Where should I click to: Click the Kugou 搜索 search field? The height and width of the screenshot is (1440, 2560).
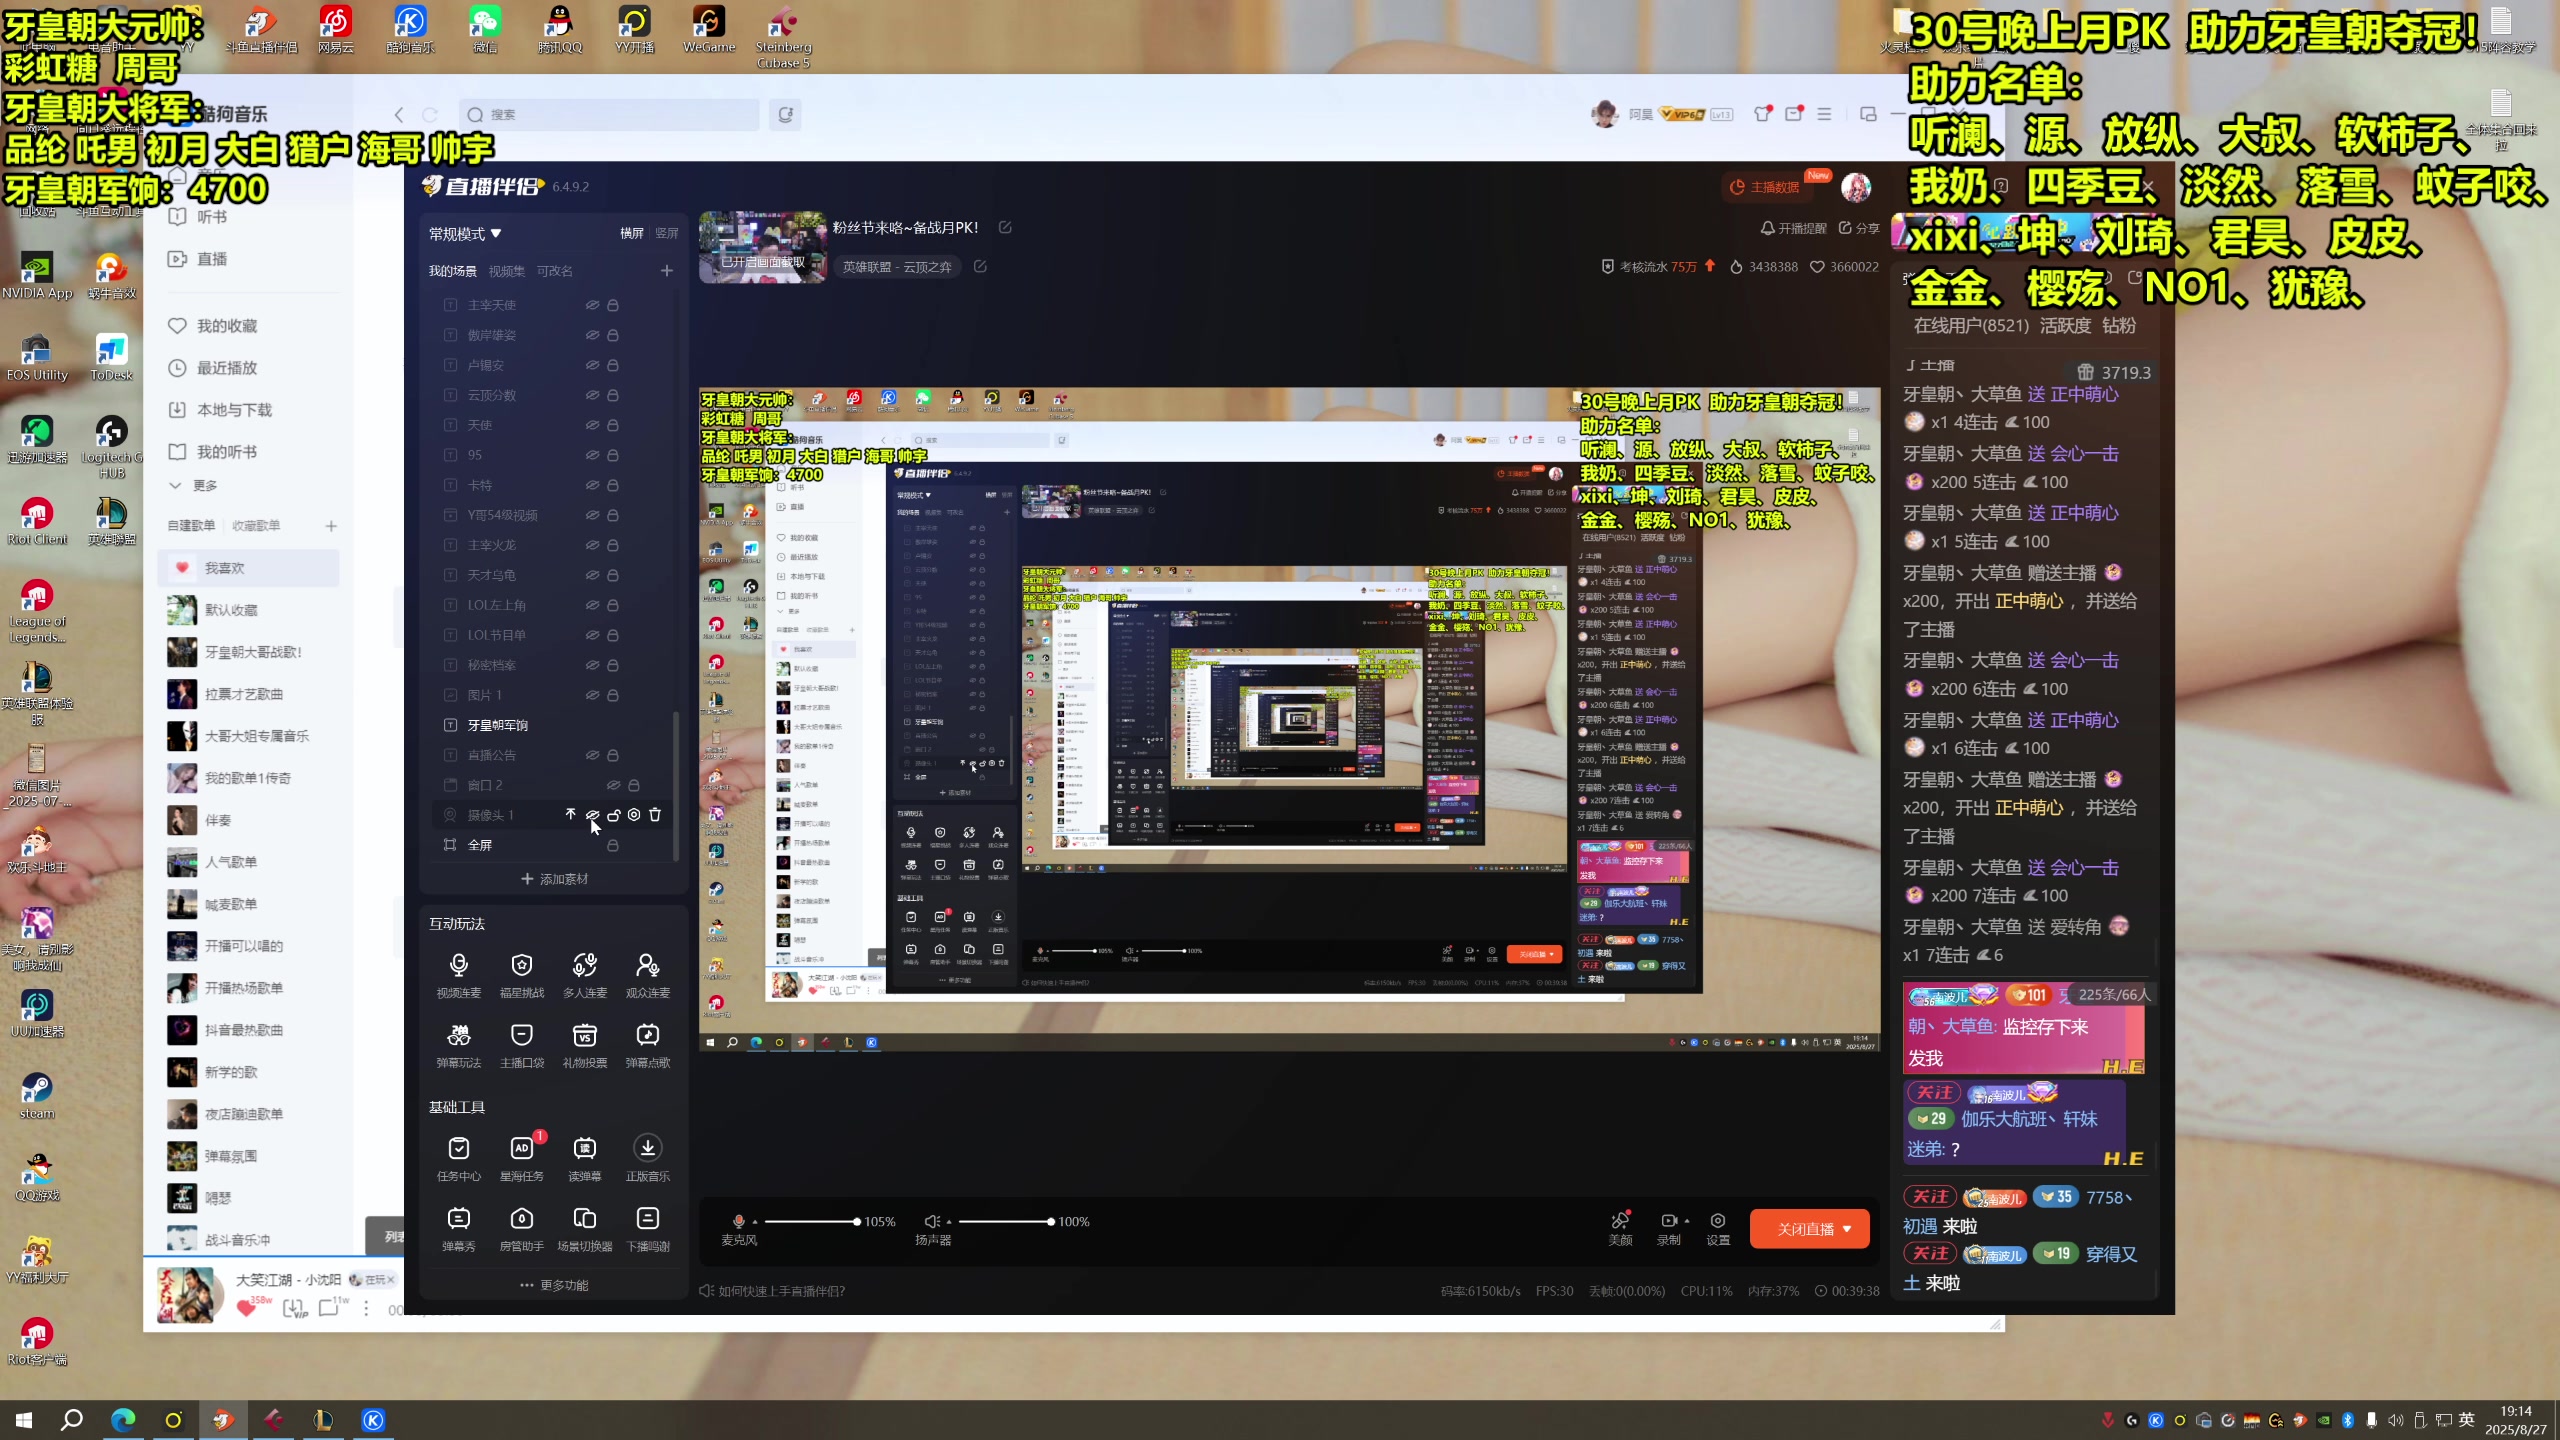[609, 114]
